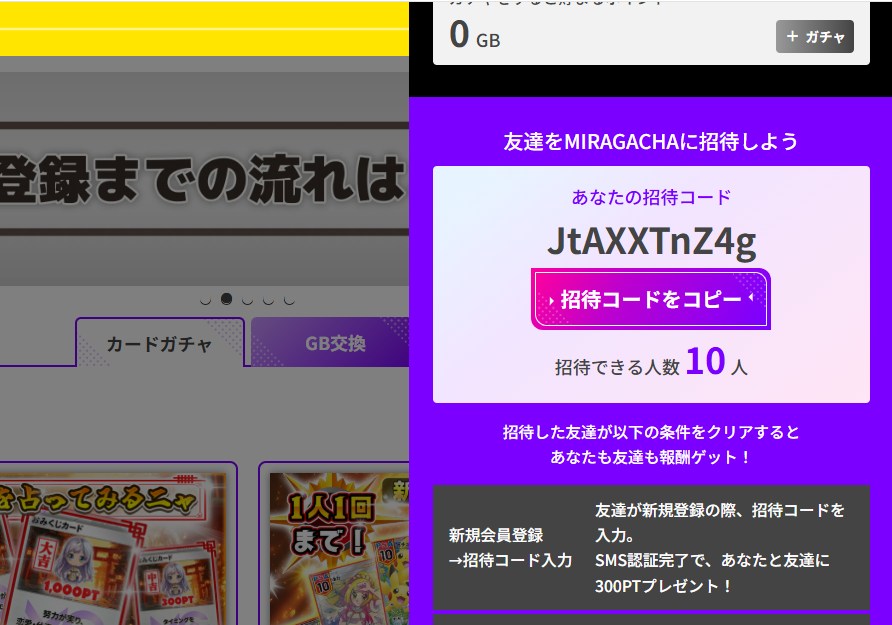Click the plus ガチャ button

pos(814,36)
